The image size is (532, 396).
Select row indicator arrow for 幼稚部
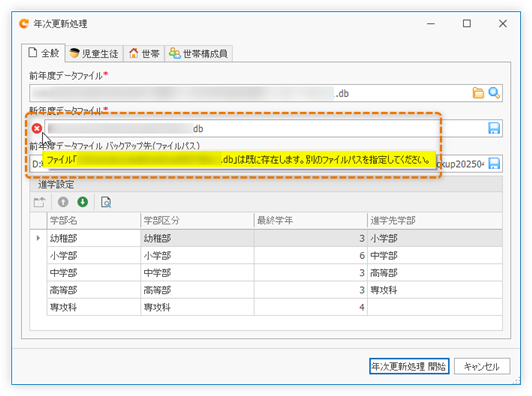coord(38,238)
